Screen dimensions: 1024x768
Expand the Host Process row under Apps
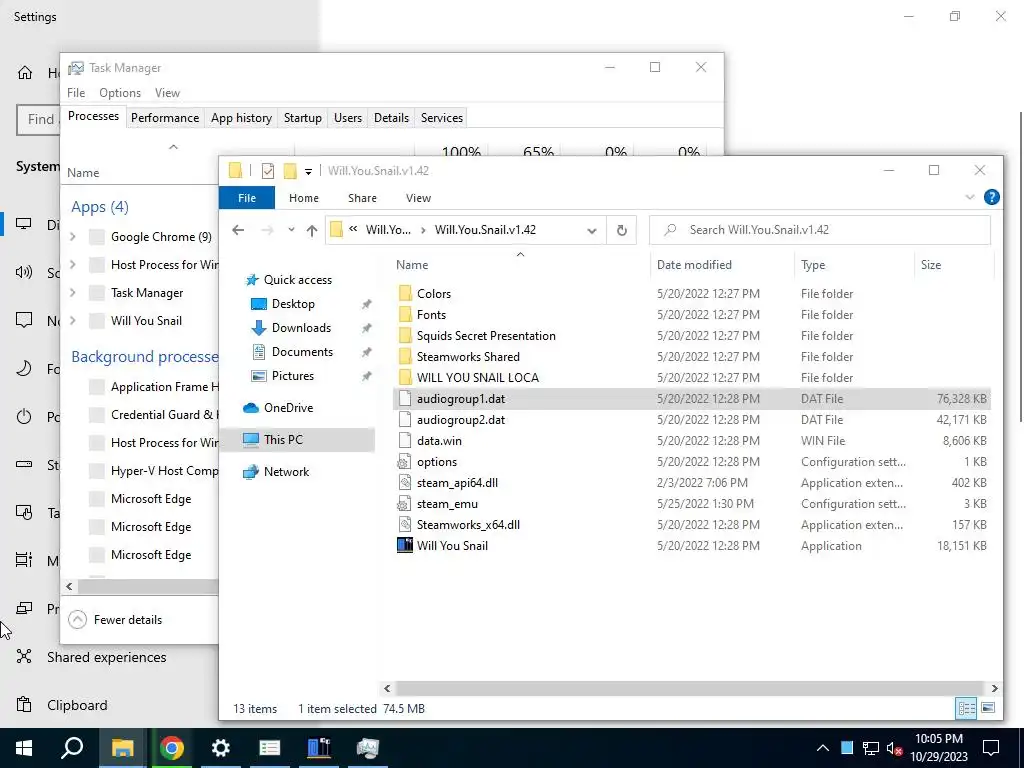(73, 264)
